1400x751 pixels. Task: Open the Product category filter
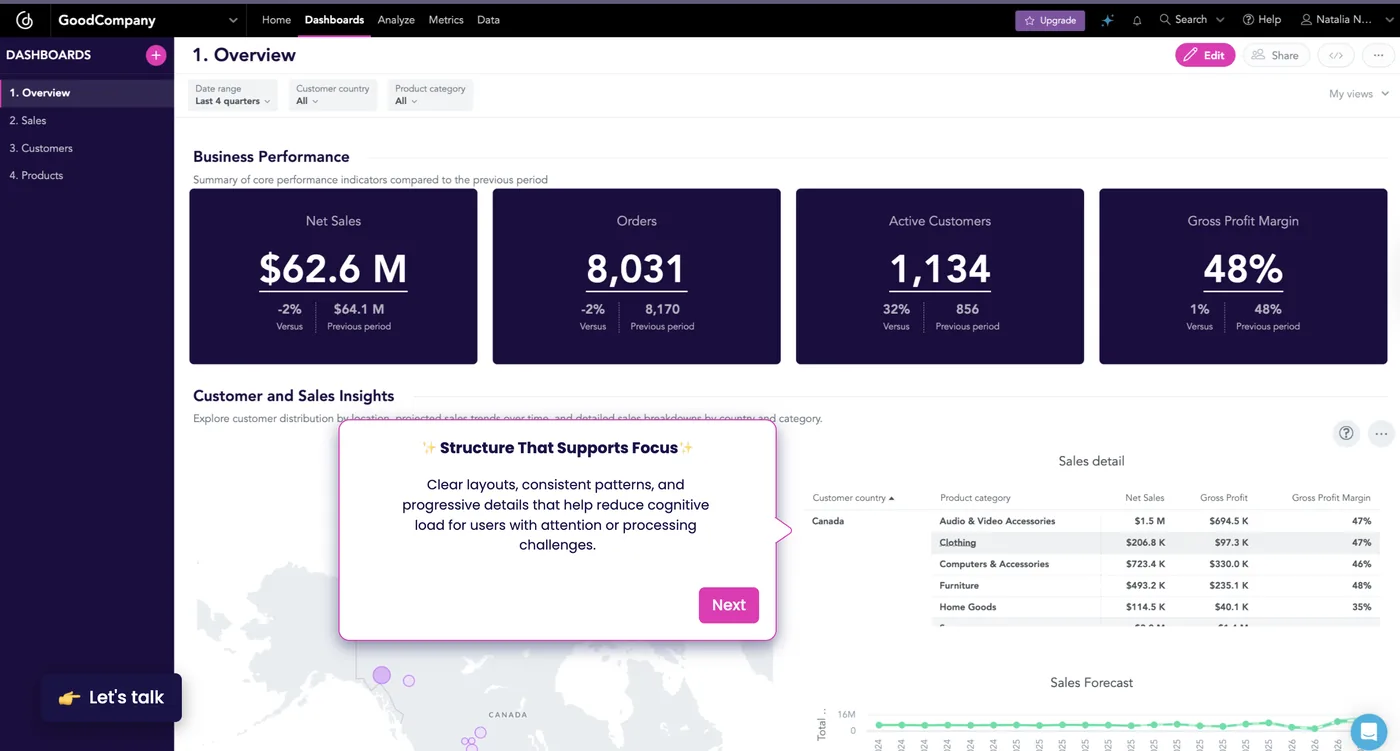tap(431, 95)
